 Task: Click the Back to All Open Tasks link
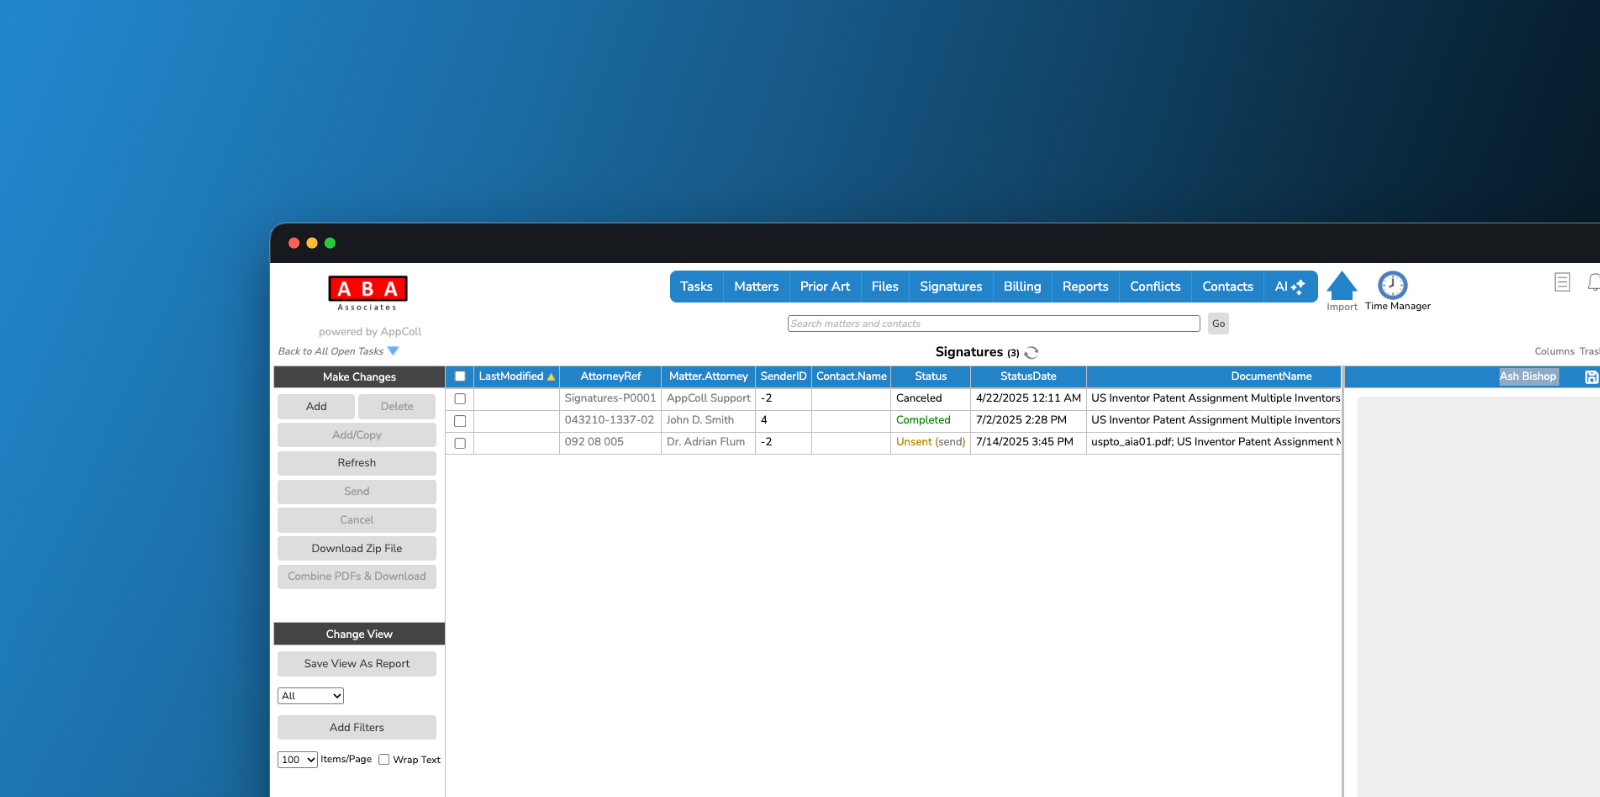(331, 352)
